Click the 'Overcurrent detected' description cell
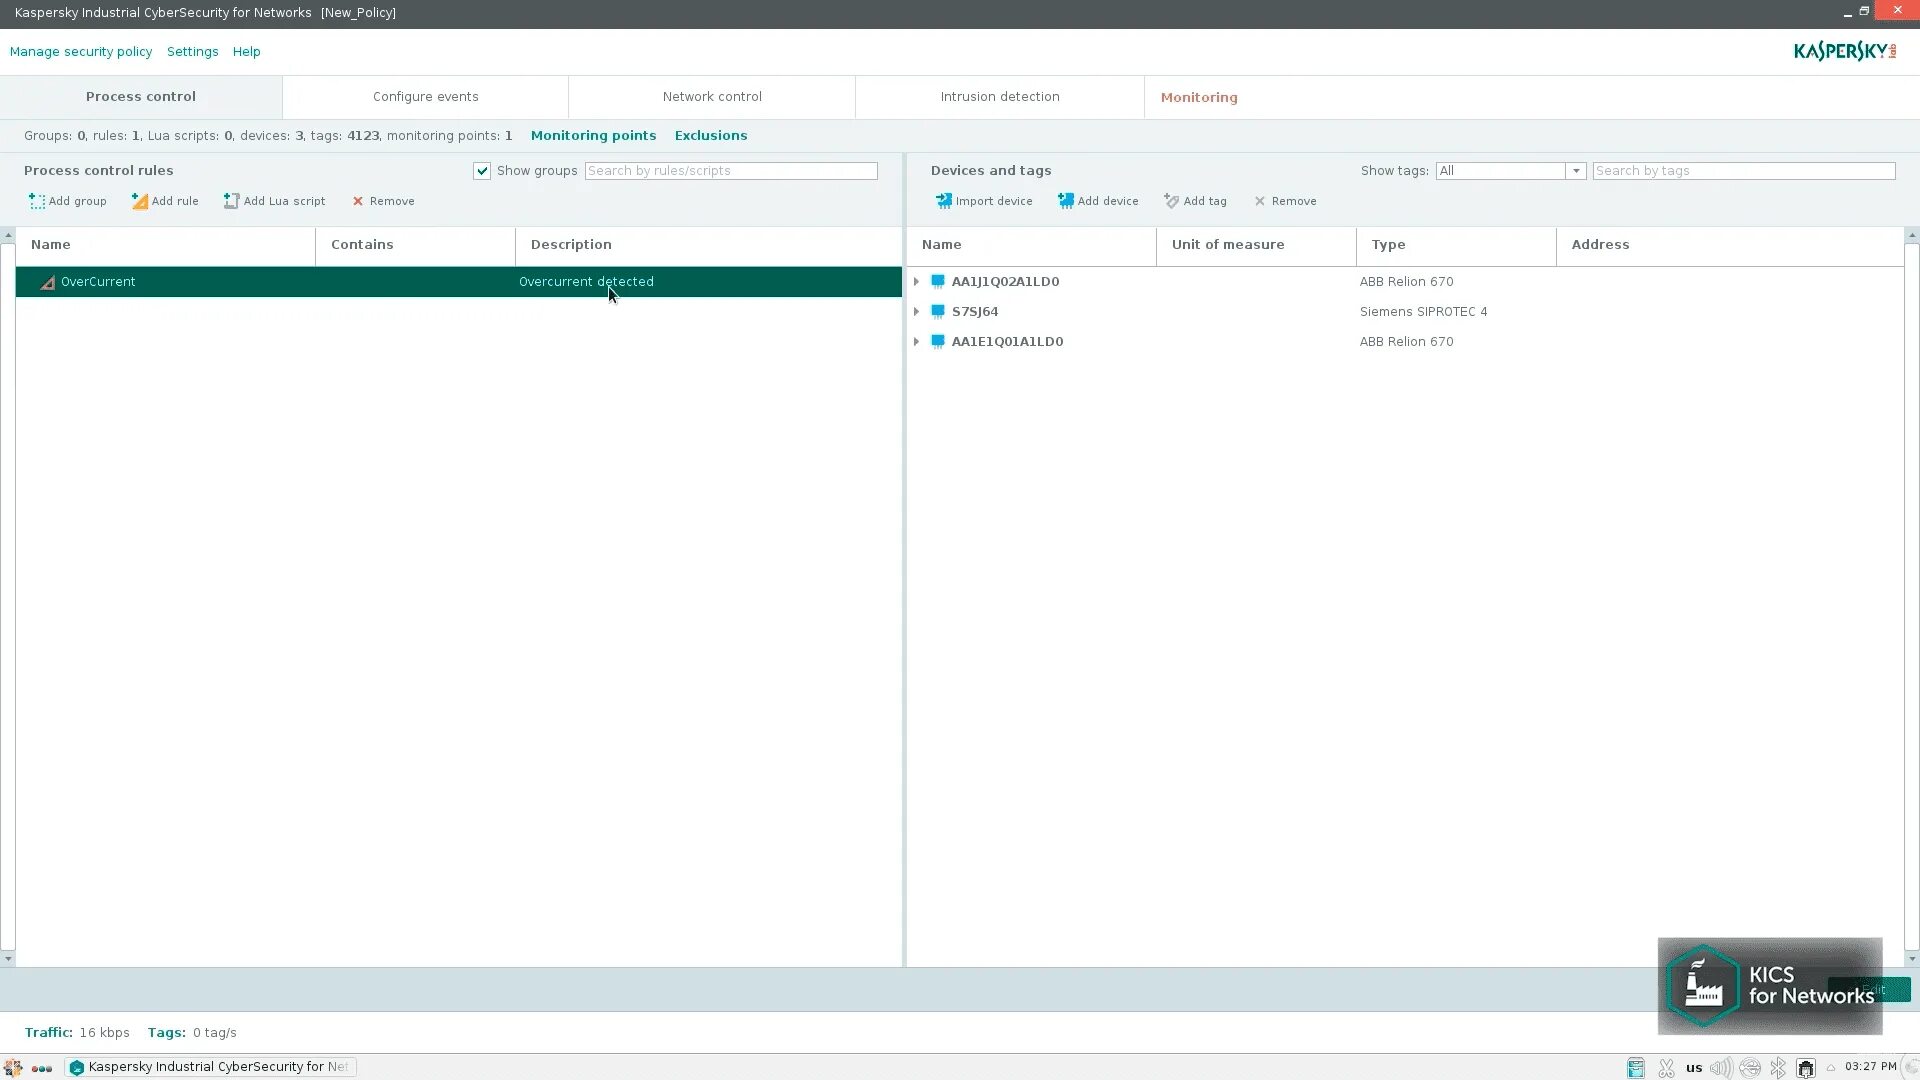1920x1080 pixels. click(586, 282)
